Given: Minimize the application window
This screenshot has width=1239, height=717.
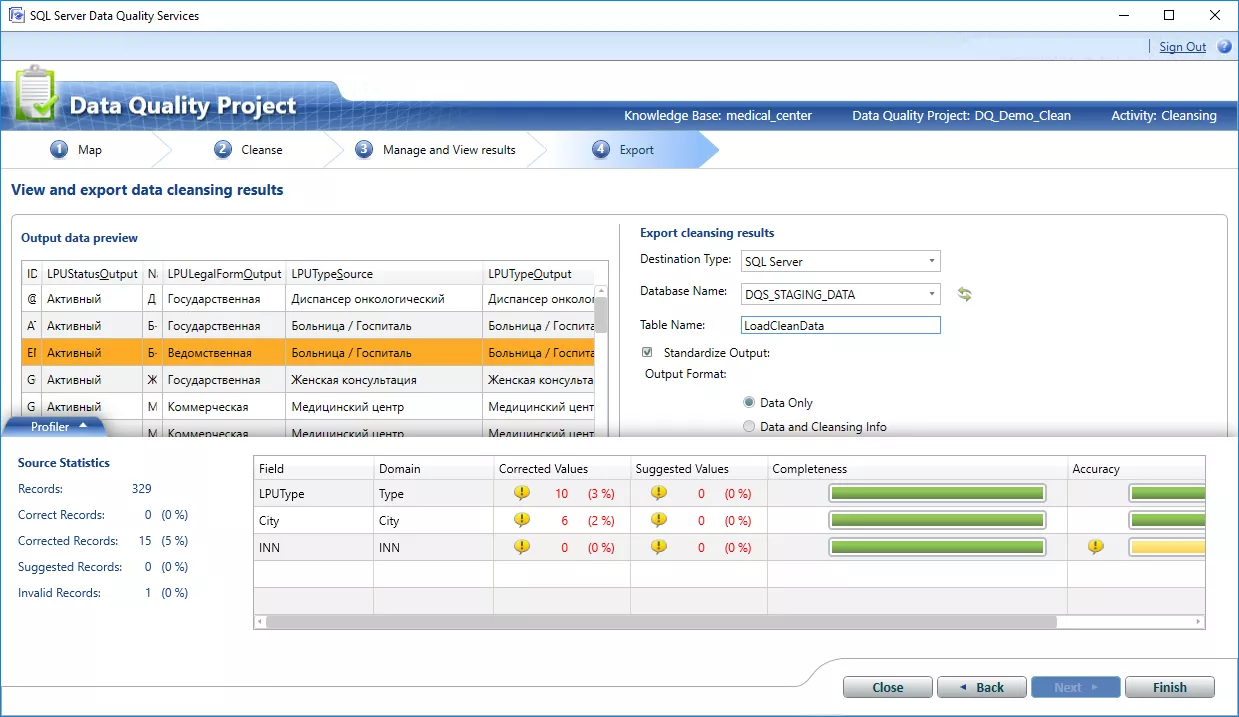Looking at the screenshot, I should (x=1123, y=15).
